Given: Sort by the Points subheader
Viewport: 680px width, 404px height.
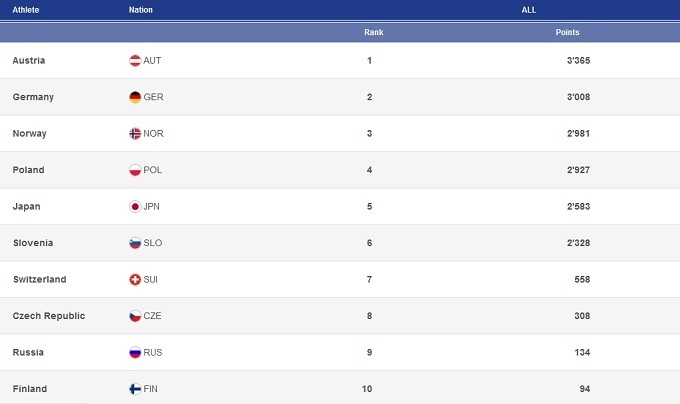Looking at the screenshot, I should (567, 32).
